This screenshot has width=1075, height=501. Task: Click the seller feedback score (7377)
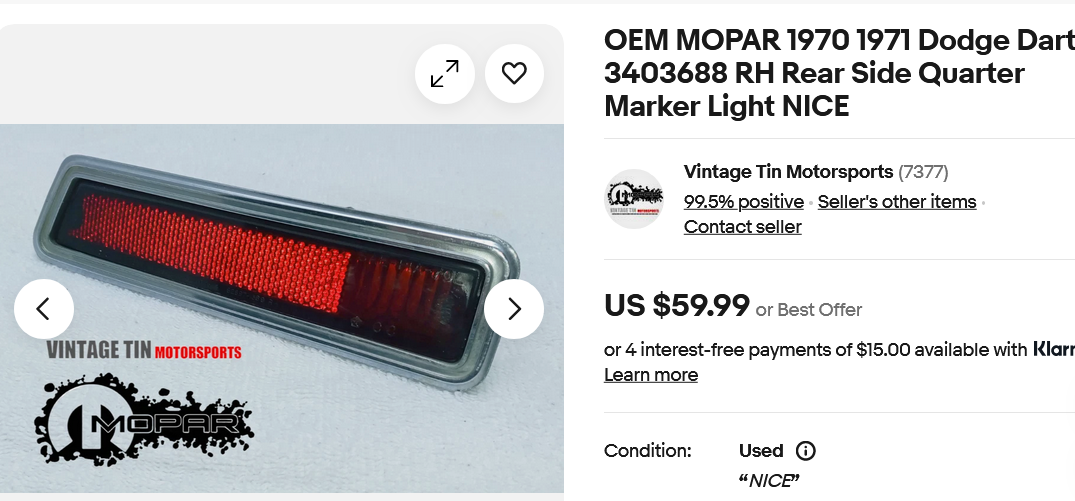tap(923, 172)
